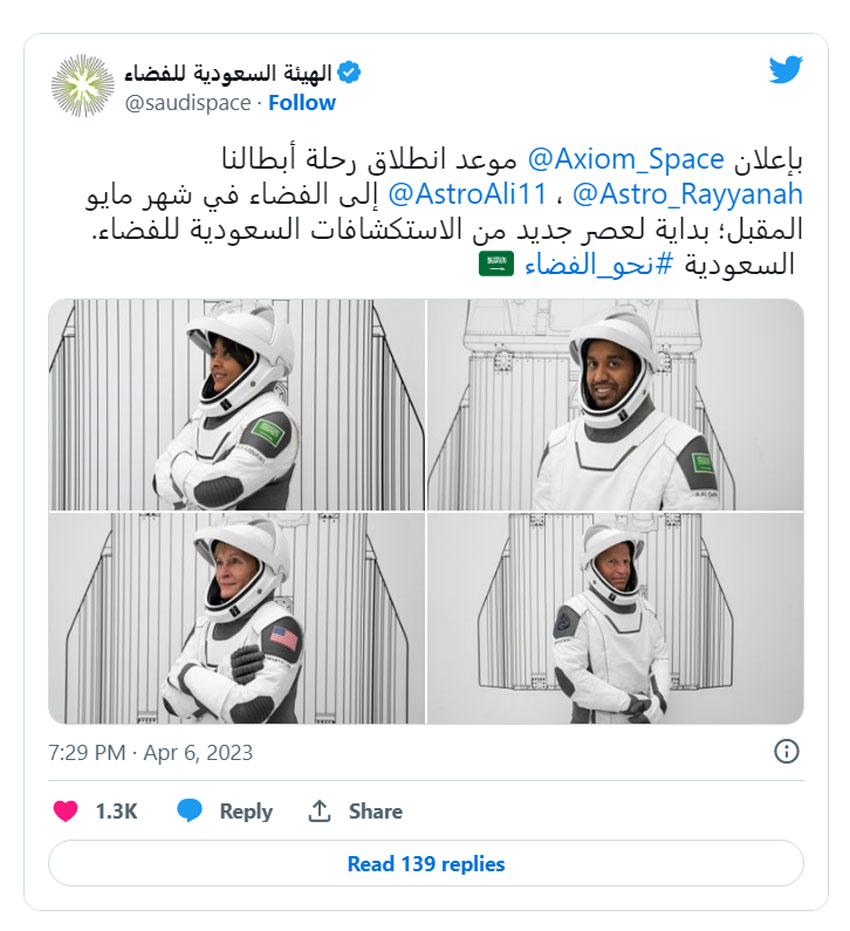Image resolution: width=850 pixels, height=931 pixels.
Task: Like the tweet with the heart icon
Action: 66,811
